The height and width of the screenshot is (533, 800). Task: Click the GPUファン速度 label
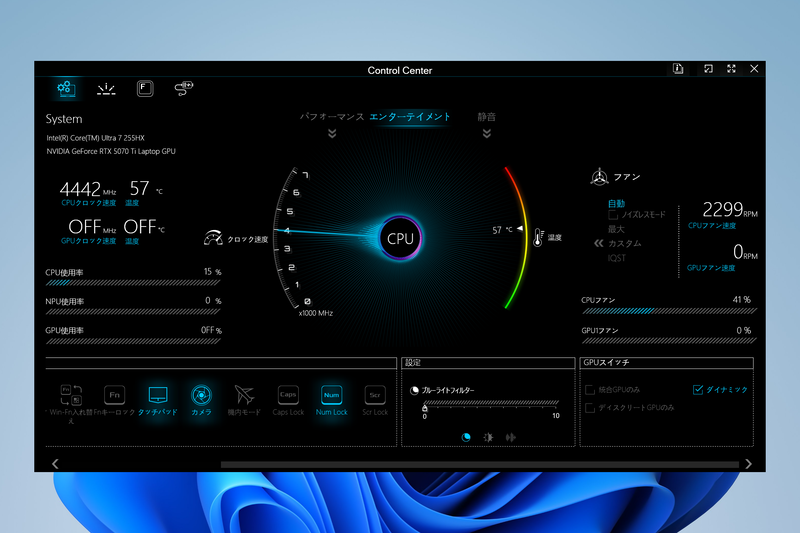[x=711, y=268]
